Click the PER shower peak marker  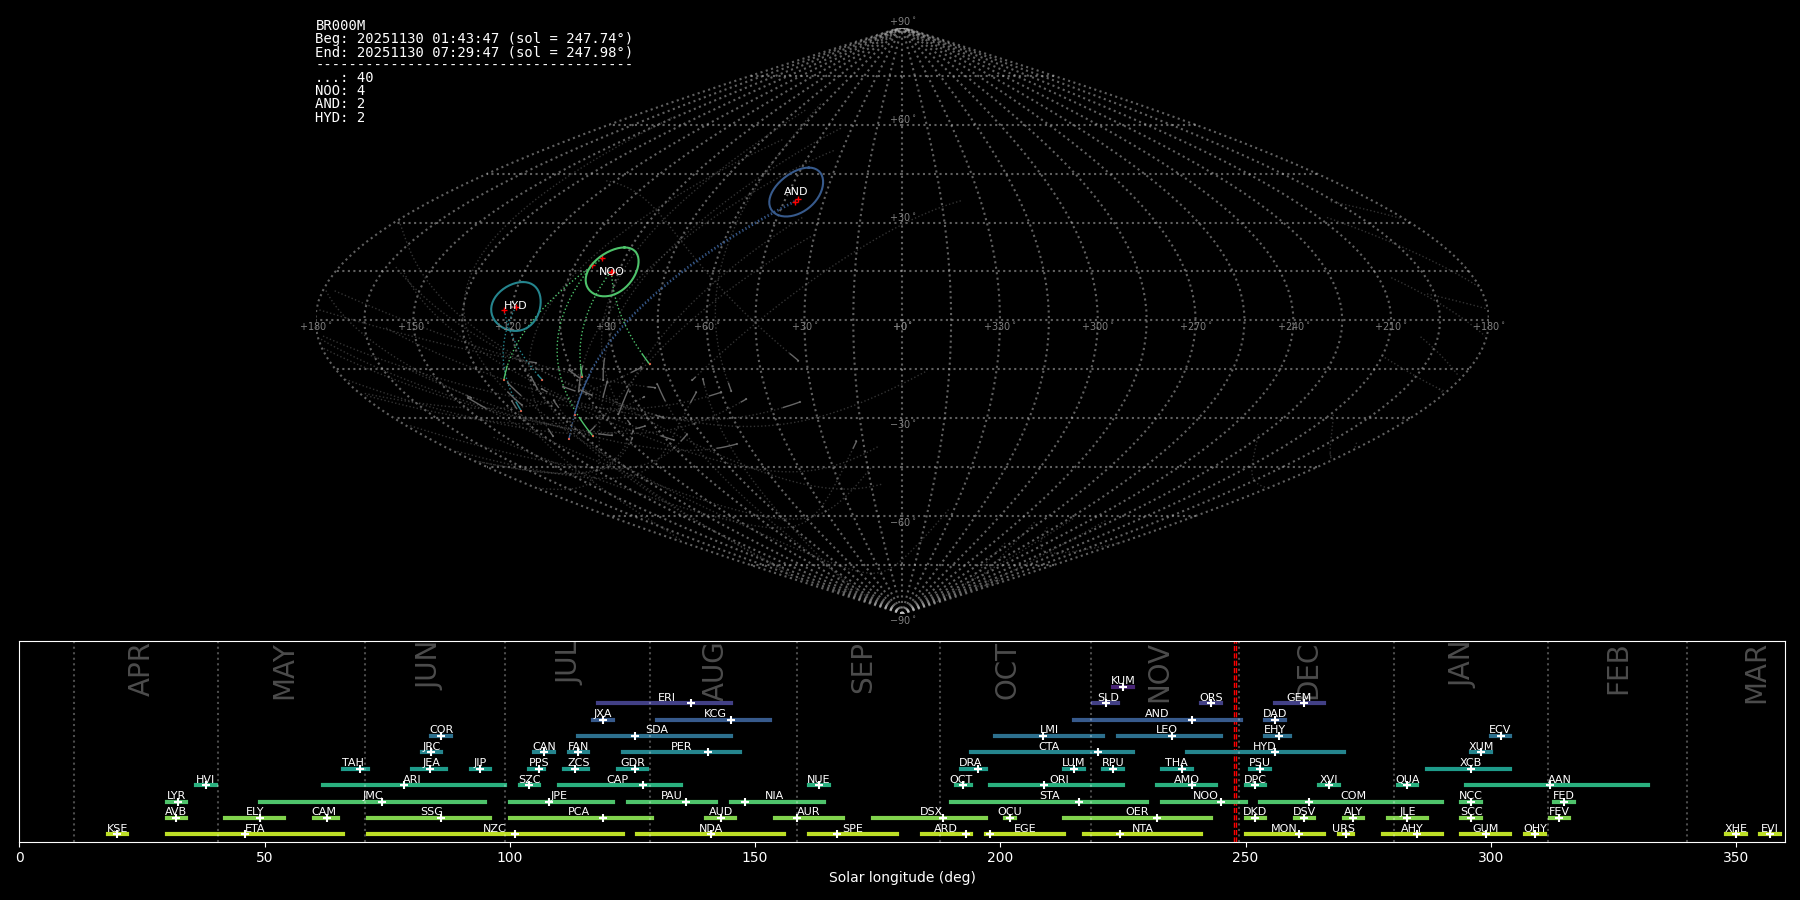tap(708, 752)
